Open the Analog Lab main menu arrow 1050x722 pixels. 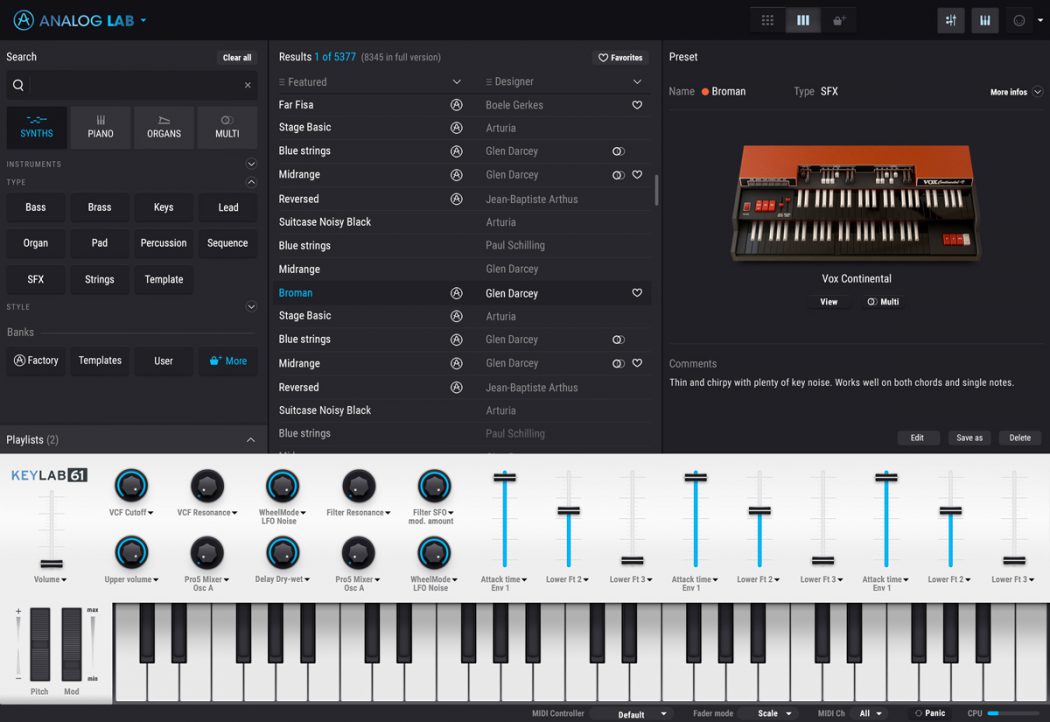coord(143,21)
